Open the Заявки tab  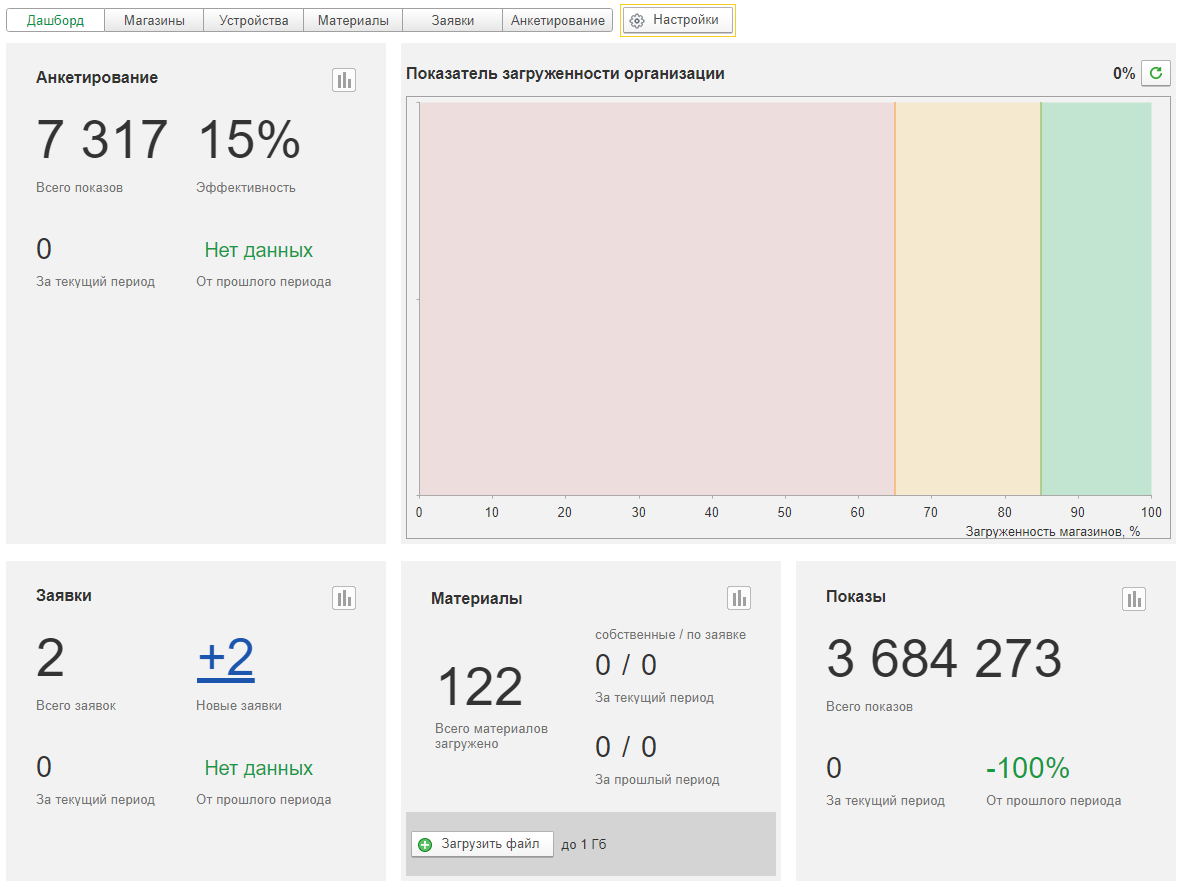(452, 21)
